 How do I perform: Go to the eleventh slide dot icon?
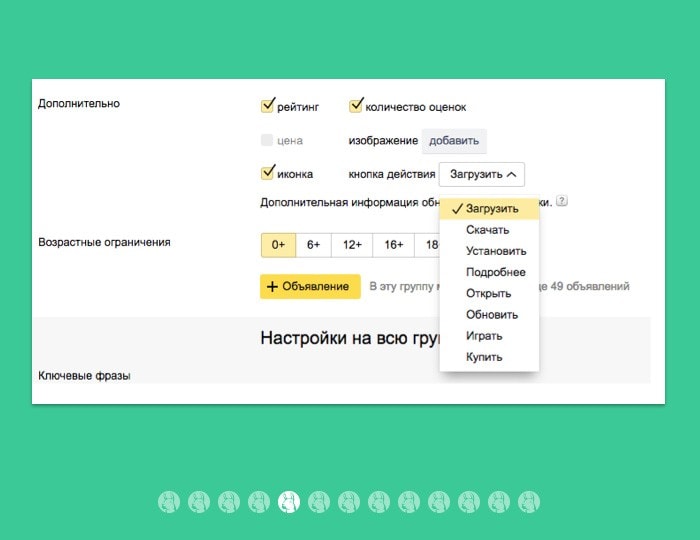coord(469,502)
